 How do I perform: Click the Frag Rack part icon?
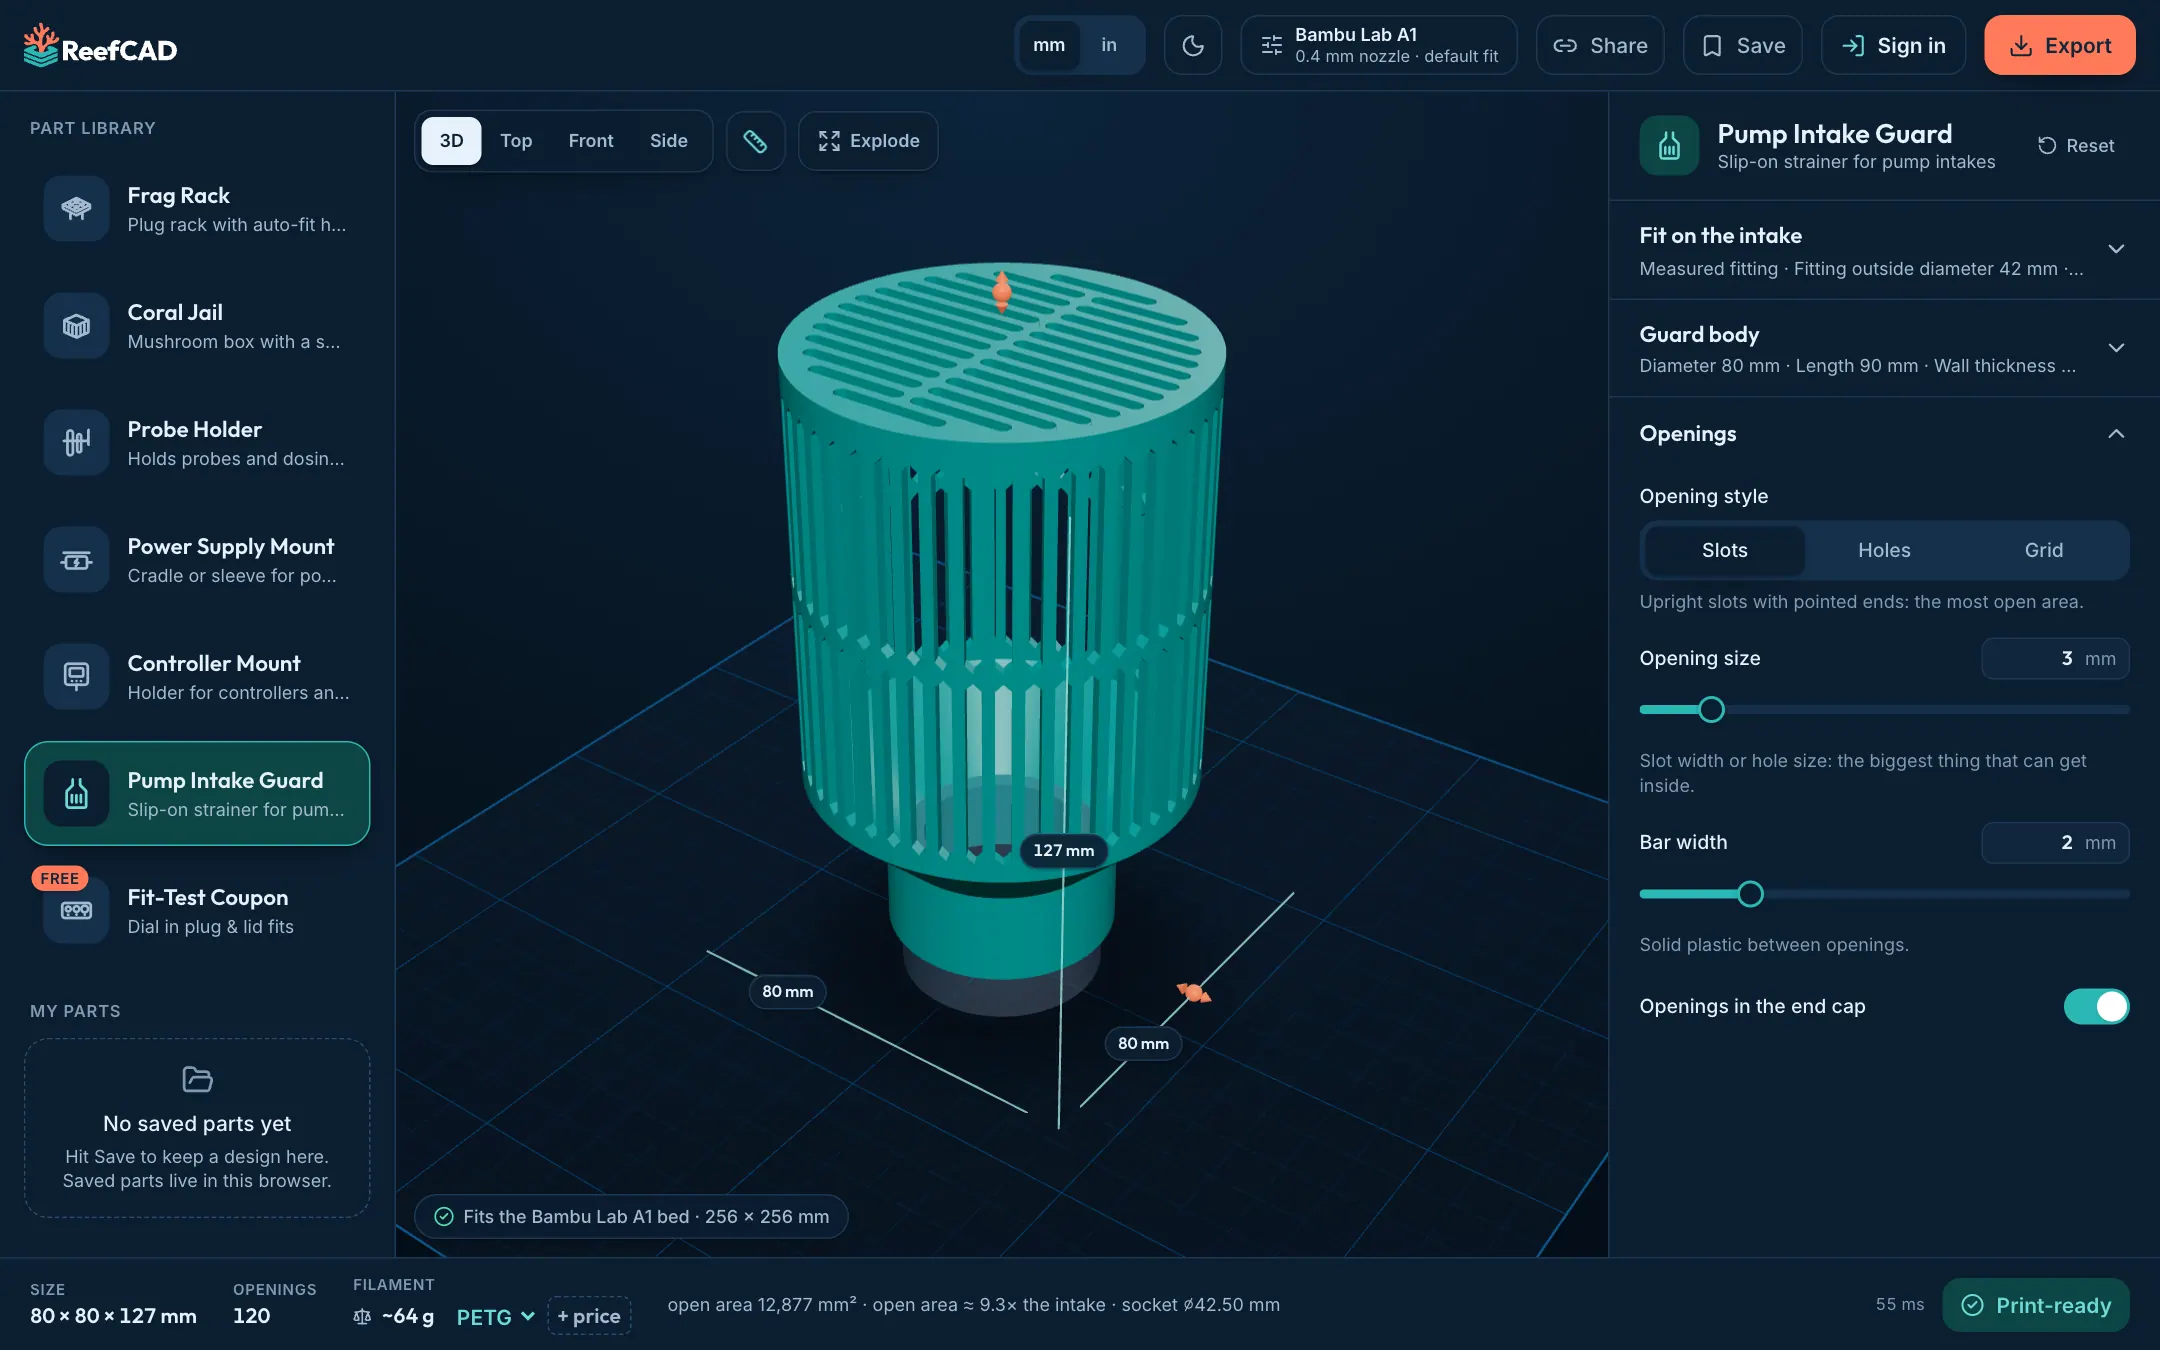click(x=76, y=208)
